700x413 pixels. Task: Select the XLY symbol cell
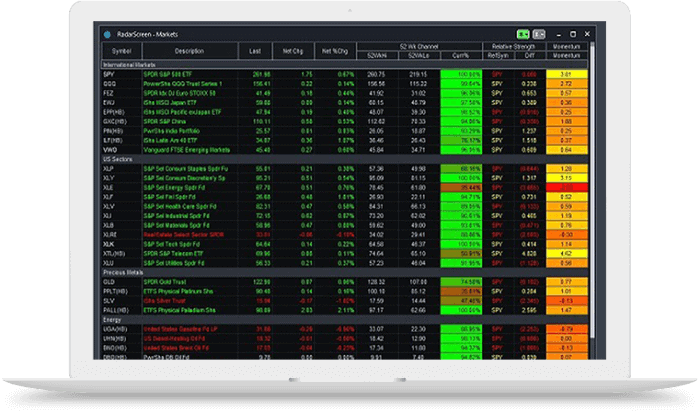click(x=121, y=178)
